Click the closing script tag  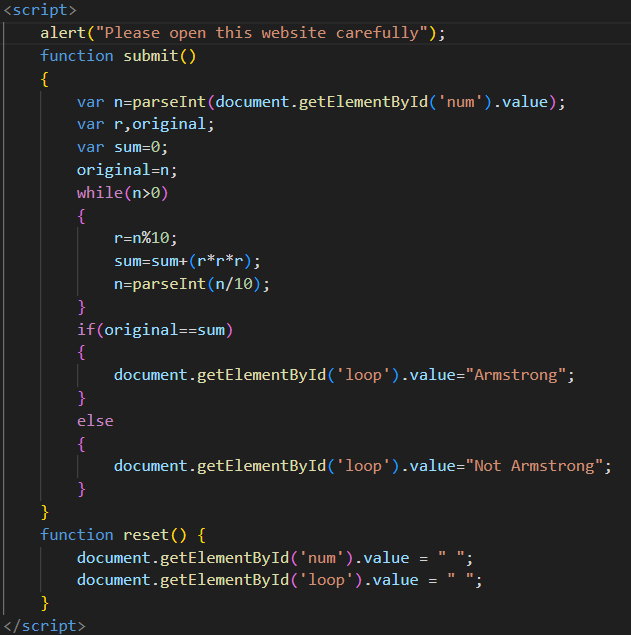click(44, 625)
